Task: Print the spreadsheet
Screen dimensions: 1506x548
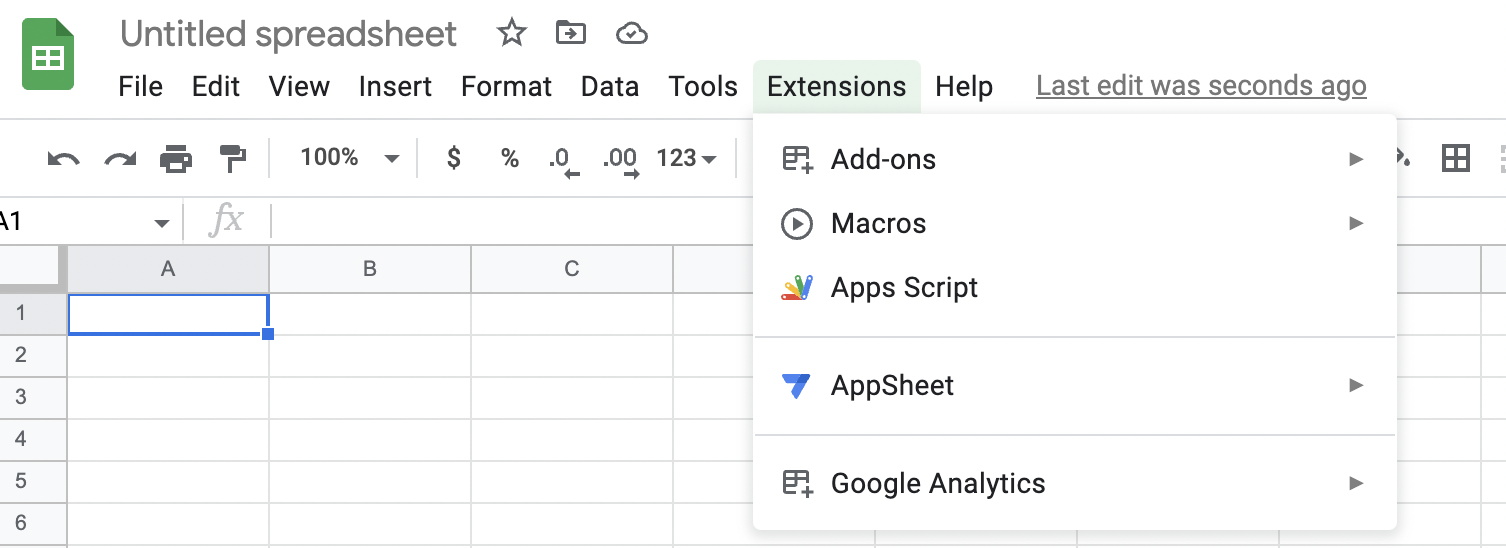Action: click(176, 158)
